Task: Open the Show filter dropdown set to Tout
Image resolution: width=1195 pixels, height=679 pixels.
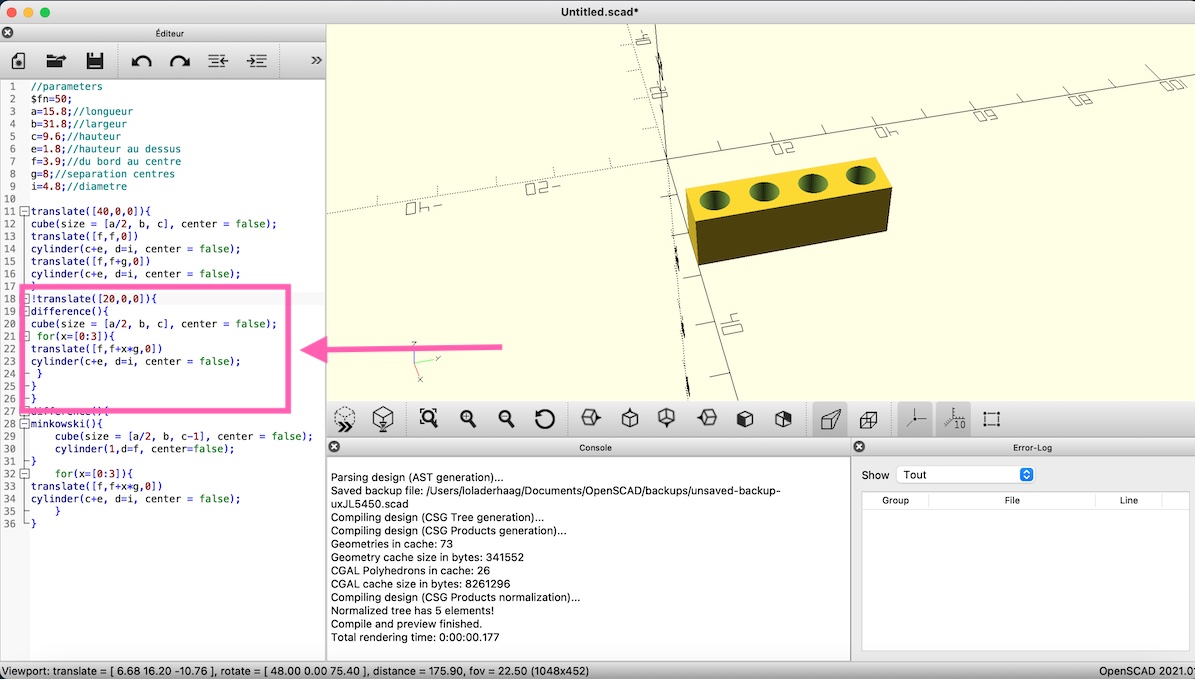Action: tap(966, 475)
